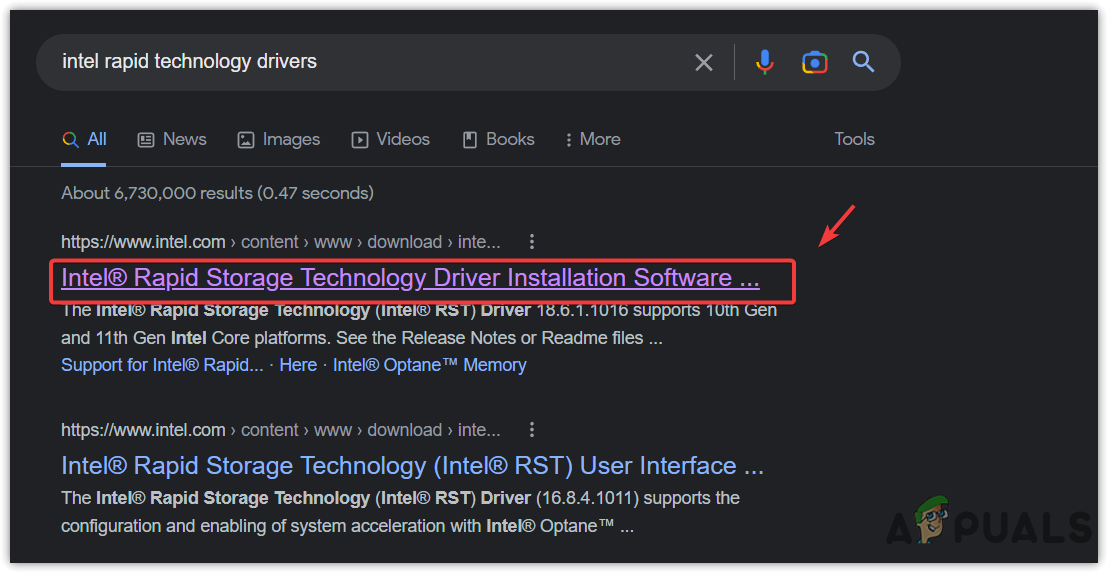Follow the Support for Intel Rapid sitelink
Screen dimensions: 1108x573
click(162, 365)
